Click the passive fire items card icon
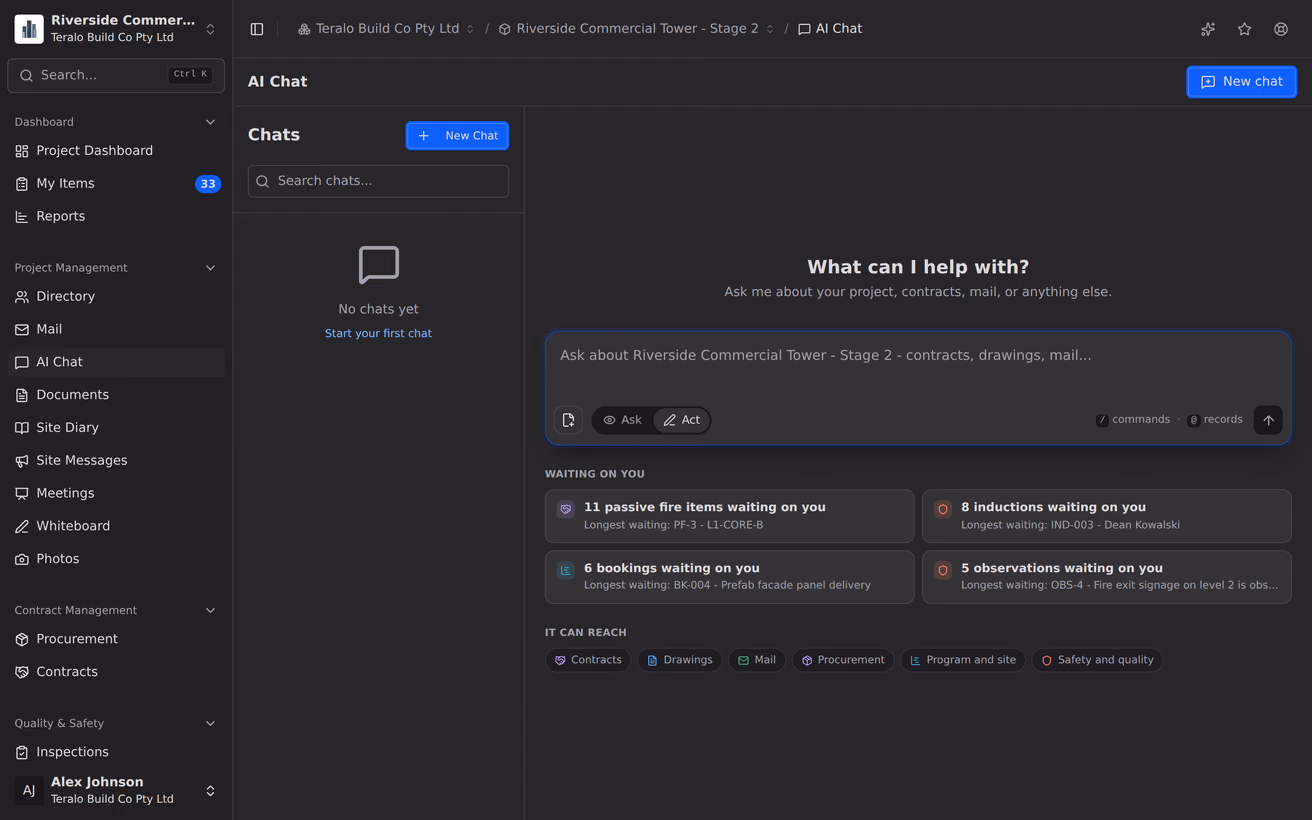 click(x=566, y=509)
